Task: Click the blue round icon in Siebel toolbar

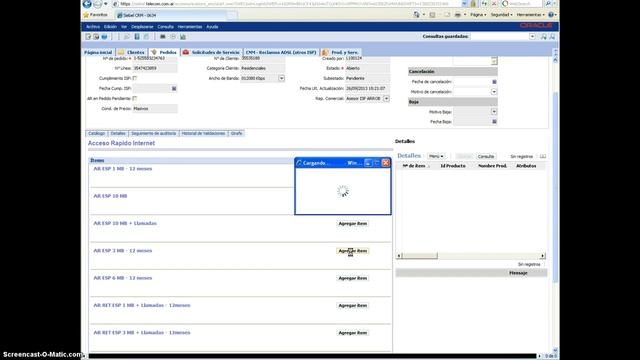Action: point(104,37)
